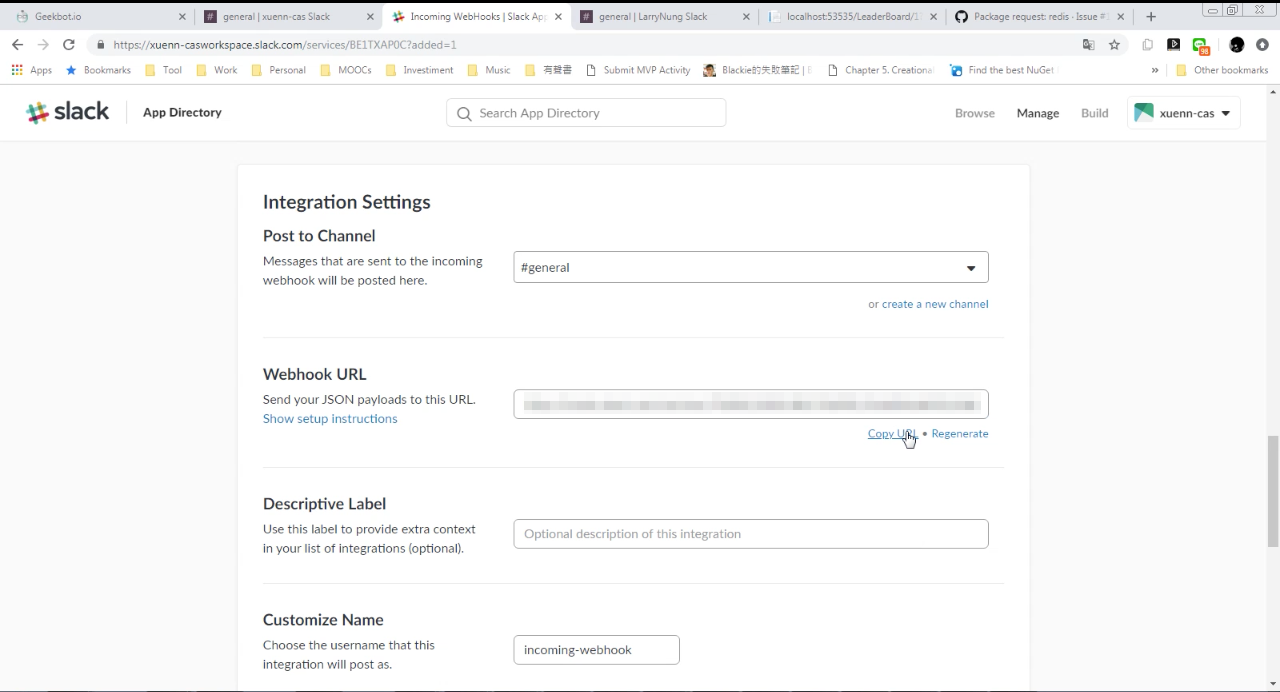Open Find the best NuGet bookmark
The height and width of the screenshot is (692, 1280).
[1002, 70]
